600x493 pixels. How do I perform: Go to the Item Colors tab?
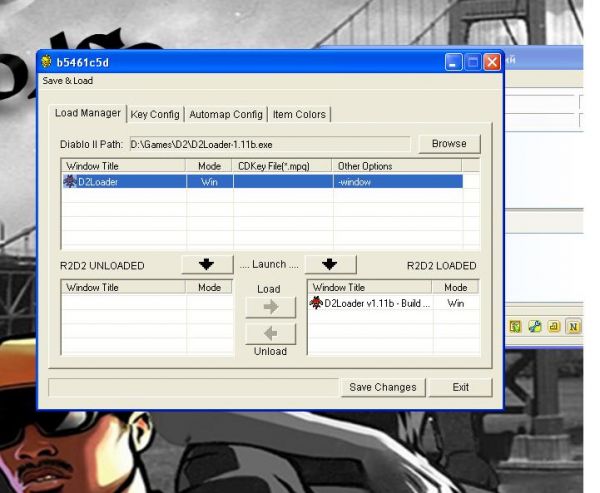pyautogui.click(x=299, y=115)
